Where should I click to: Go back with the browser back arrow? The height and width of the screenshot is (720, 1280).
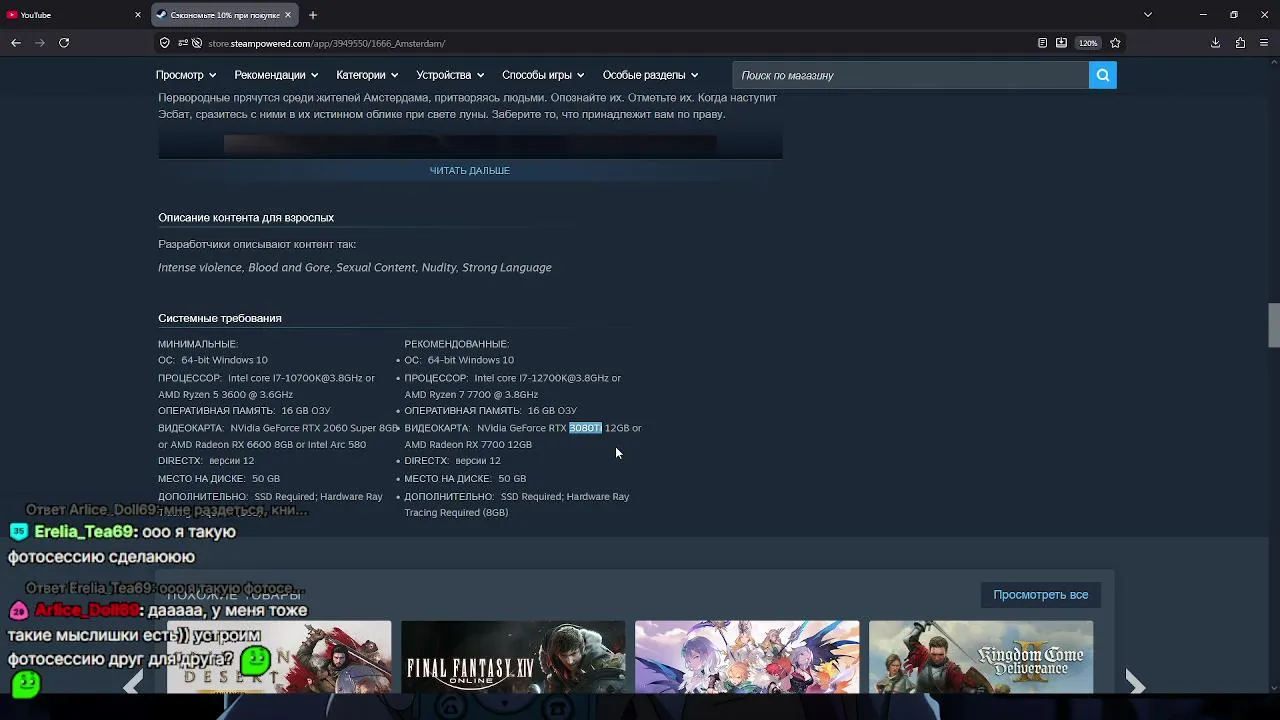point(16,43)
